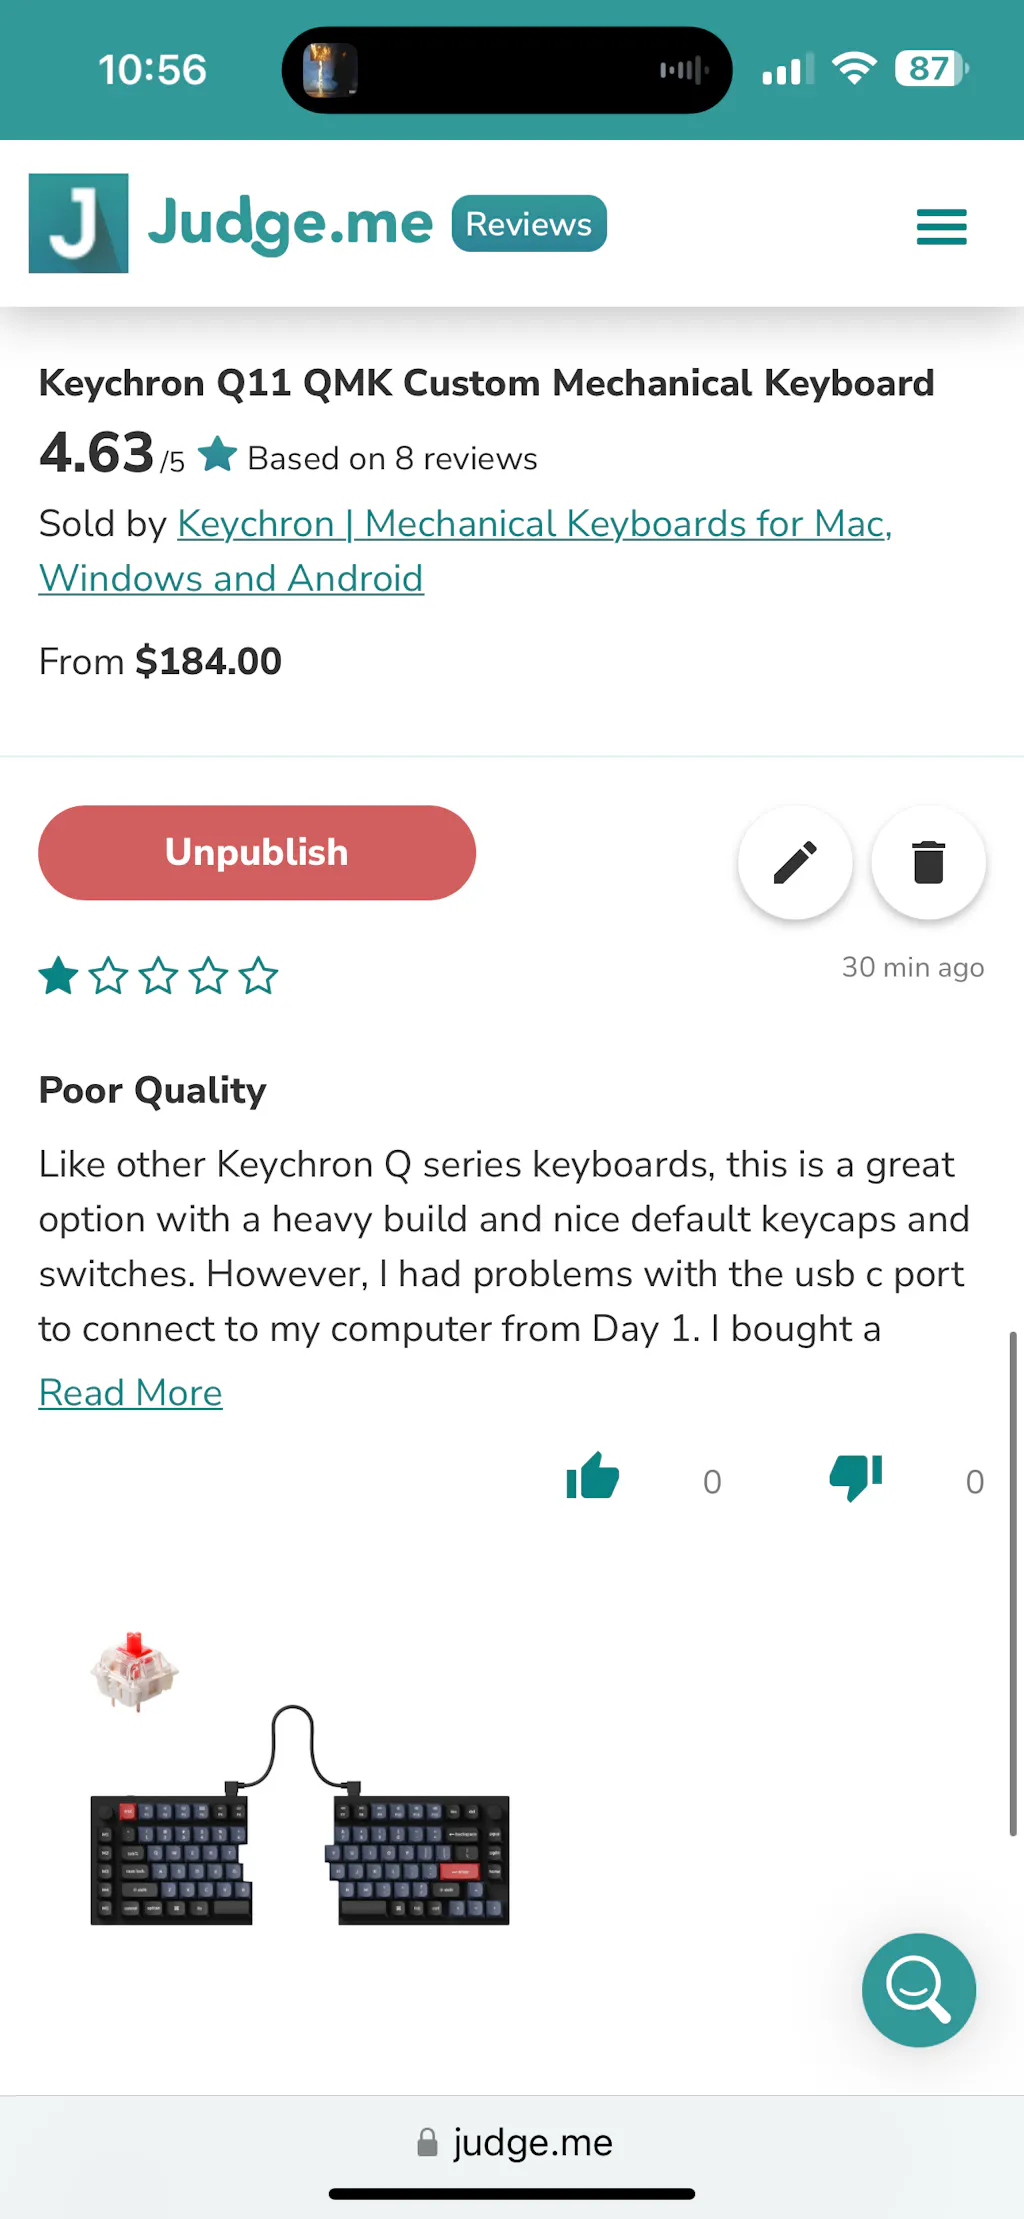Tap the fifth empty rating star
Image resolution: width=1024 pixels, height=2219 pixels.
pos(259,976)
